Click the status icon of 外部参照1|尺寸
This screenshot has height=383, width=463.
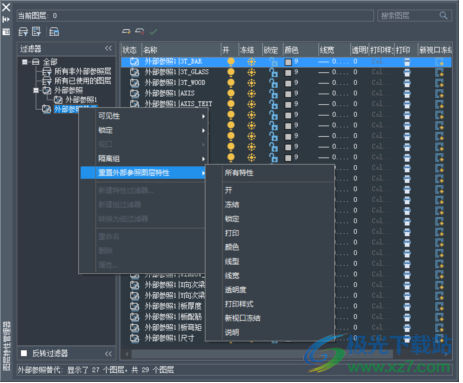(x=134, y=338)
